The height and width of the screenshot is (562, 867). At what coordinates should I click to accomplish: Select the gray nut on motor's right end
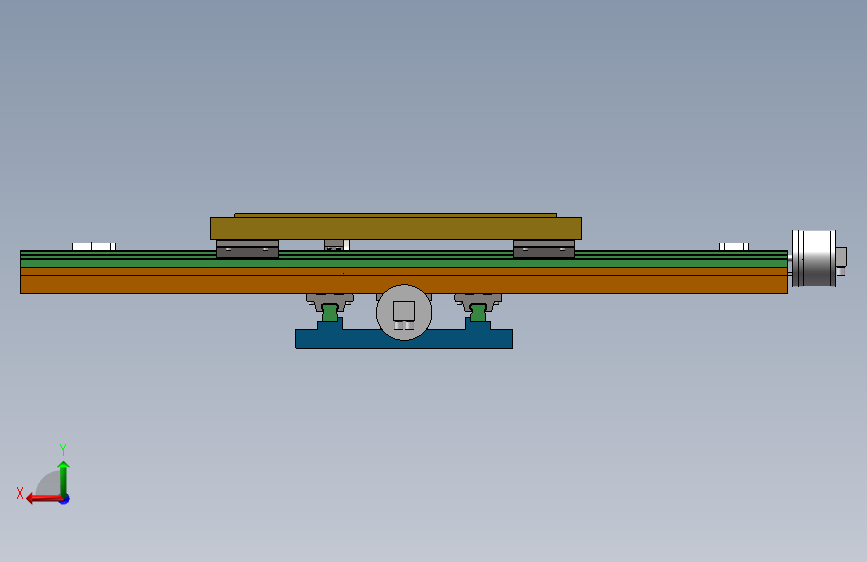tap(841, 257)
